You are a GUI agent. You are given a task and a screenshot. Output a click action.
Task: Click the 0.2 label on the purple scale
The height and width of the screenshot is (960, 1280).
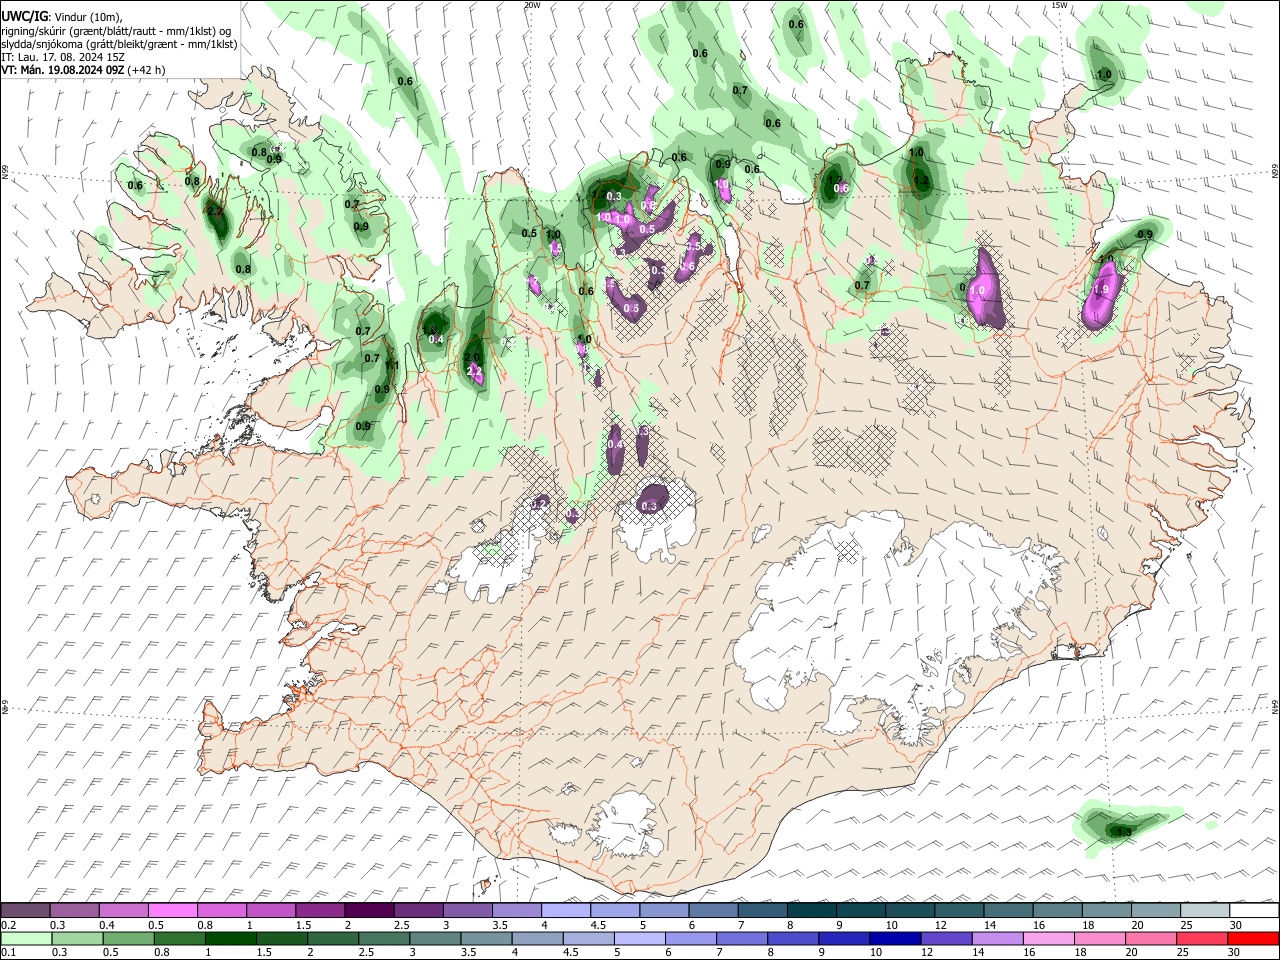click(x=8, y=925)
